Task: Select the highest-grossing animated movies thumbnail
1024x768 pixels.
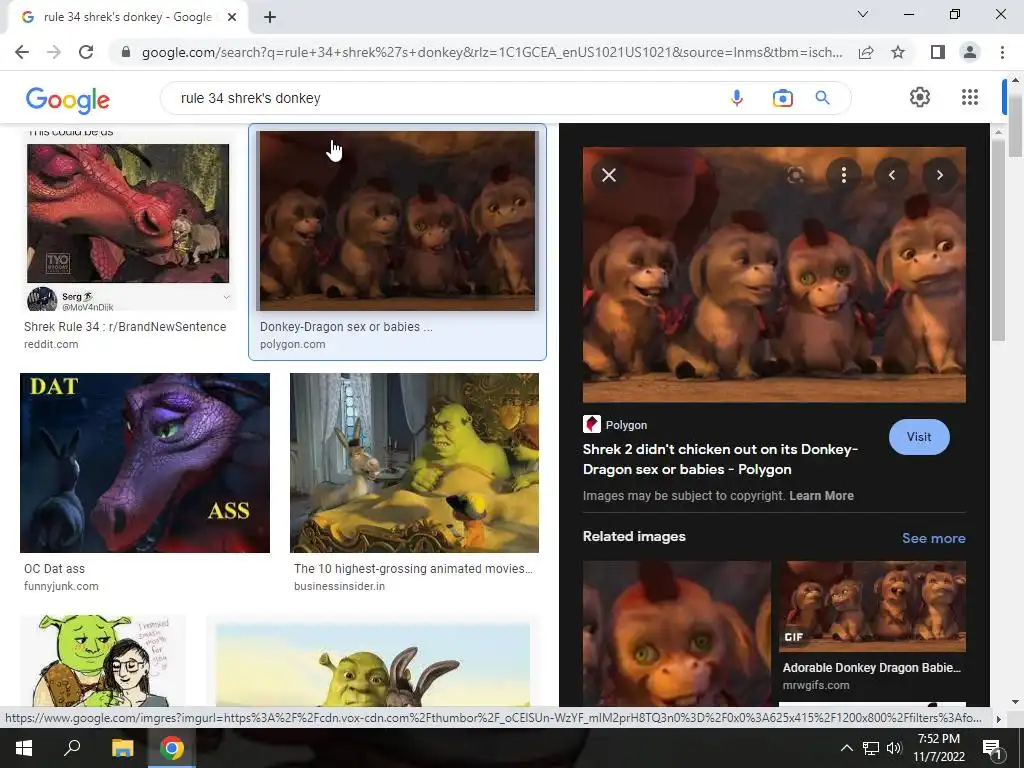Action: pyautogui.click(x=414, y=463)
